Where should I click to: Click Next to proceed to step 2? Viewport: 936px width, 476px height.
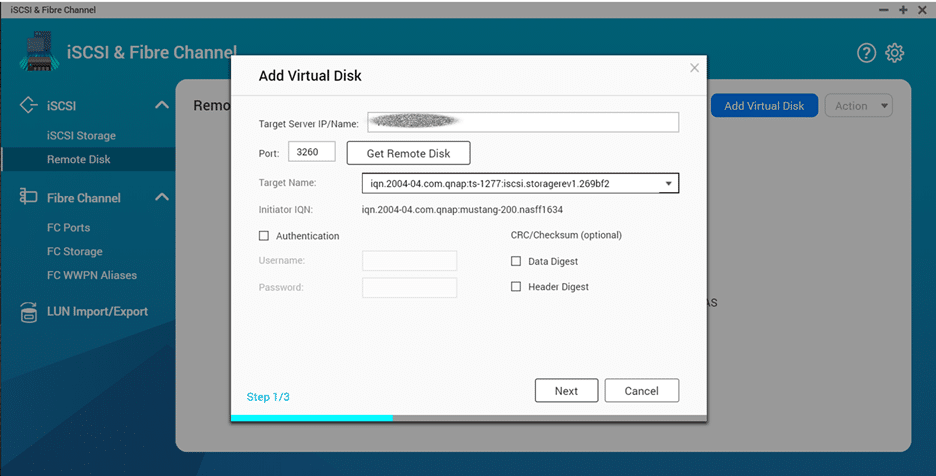click(x=566, y=391)
